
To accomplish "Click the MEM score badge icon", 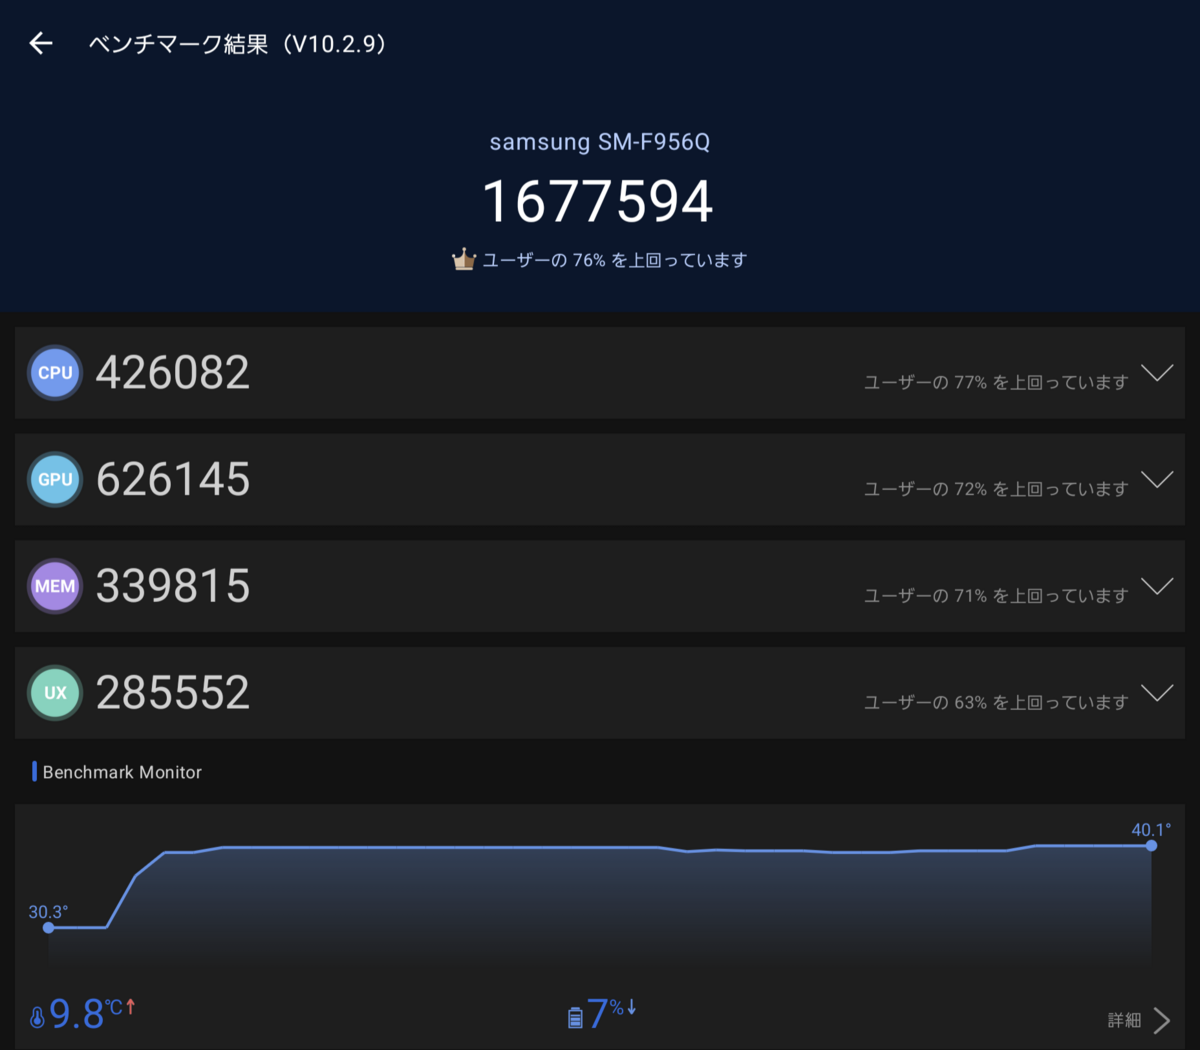I will [x=55, y=586].
